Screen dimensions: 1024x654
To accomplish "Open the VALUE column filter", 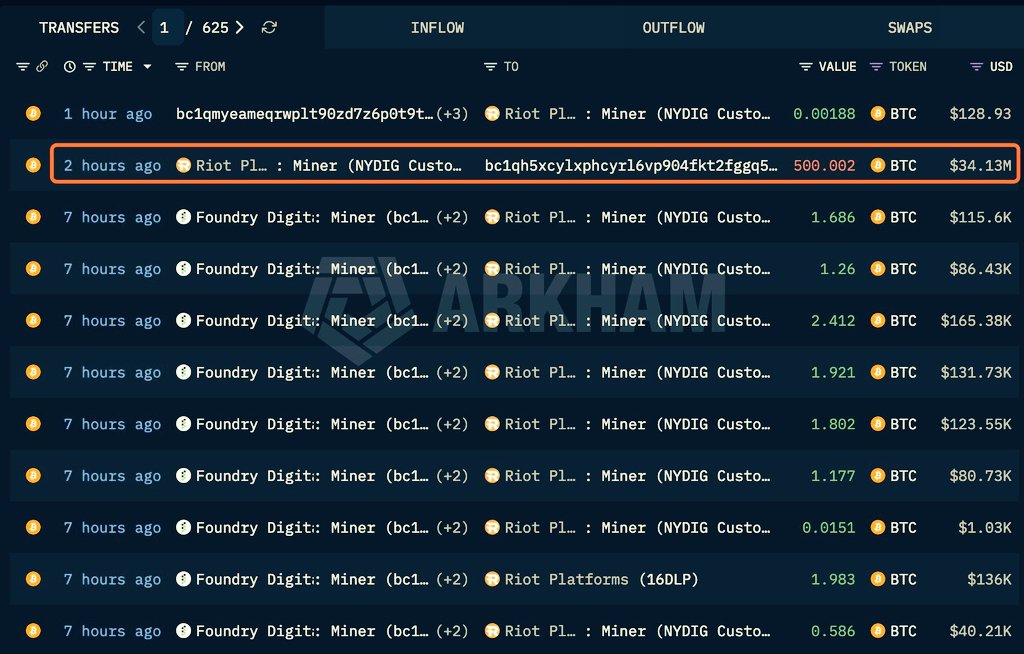I will click(x=806, y=67).
